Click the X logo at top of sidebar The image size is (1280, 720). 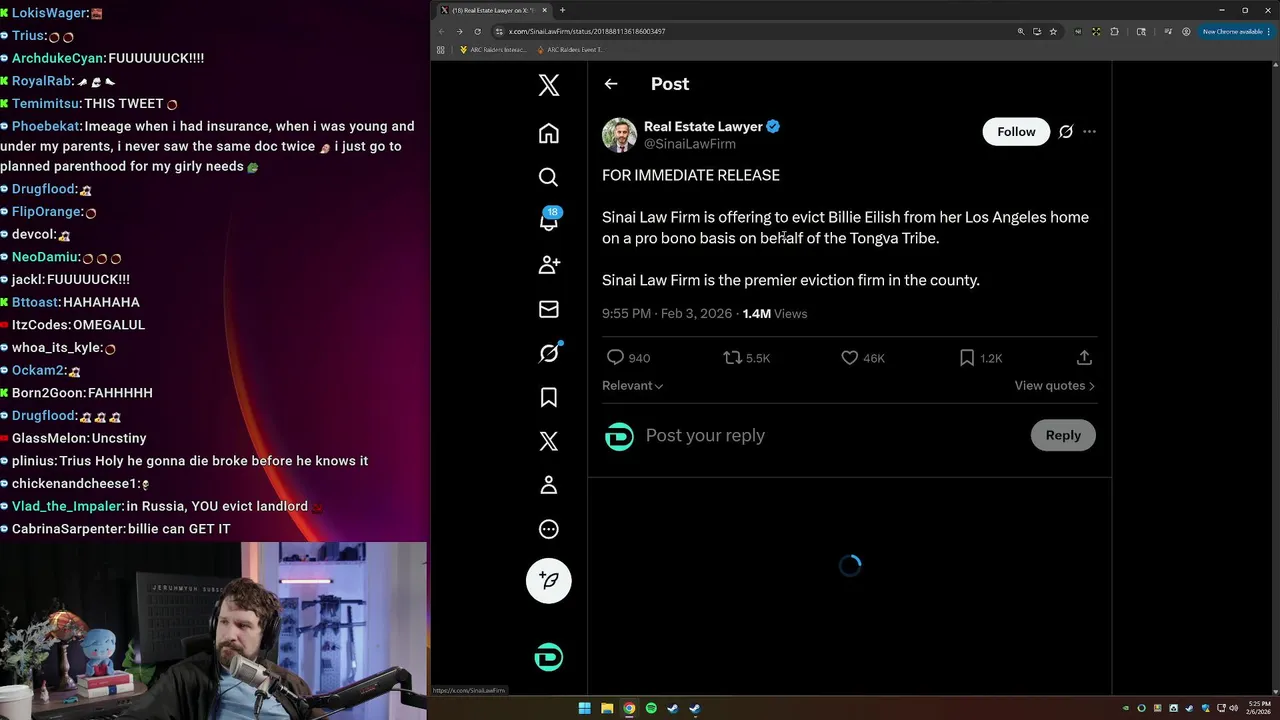tap(549, 85)
